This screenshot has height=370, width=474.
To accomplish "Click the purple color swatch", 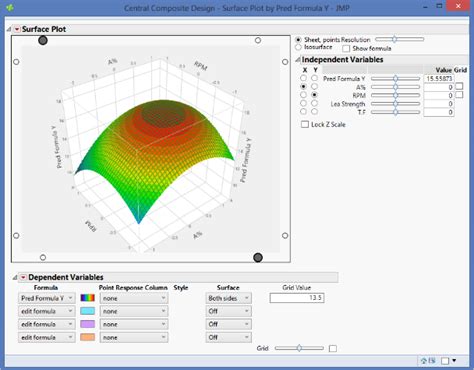I will pyautogui.click(x=88, y=324).
